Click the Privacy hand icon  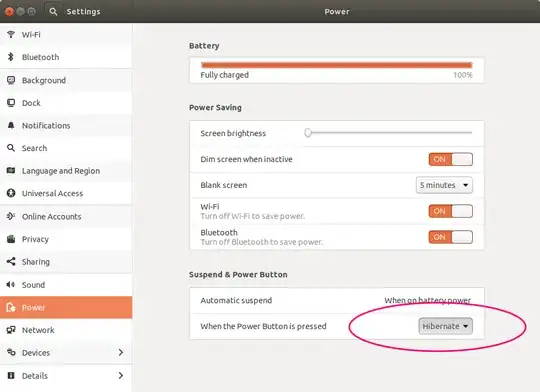point(11,239)
